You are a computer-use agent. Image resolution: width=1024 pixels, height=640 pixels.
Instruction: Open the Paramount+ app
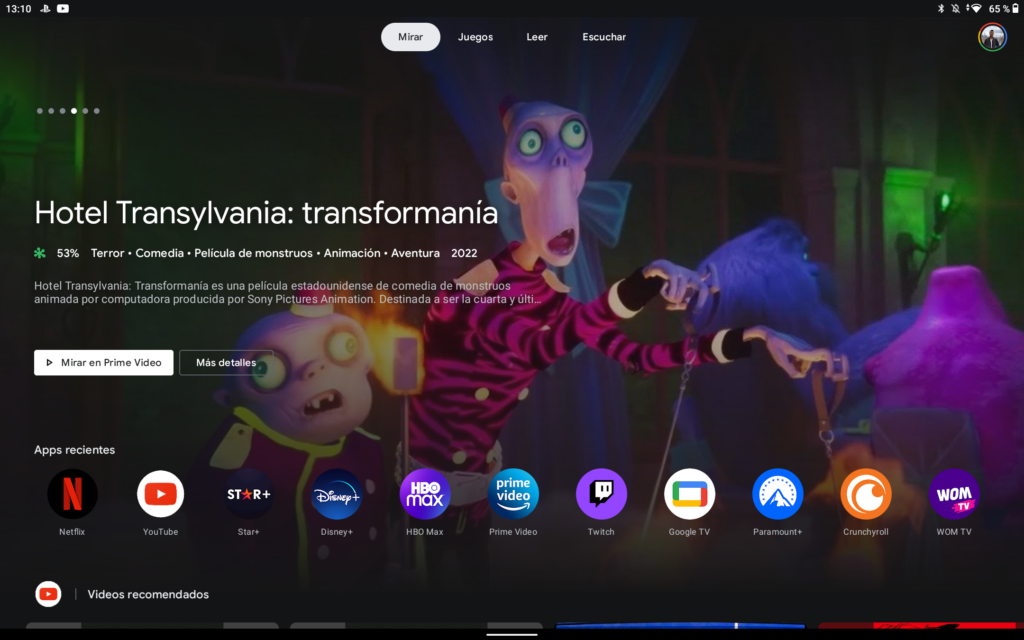point(778,494)
